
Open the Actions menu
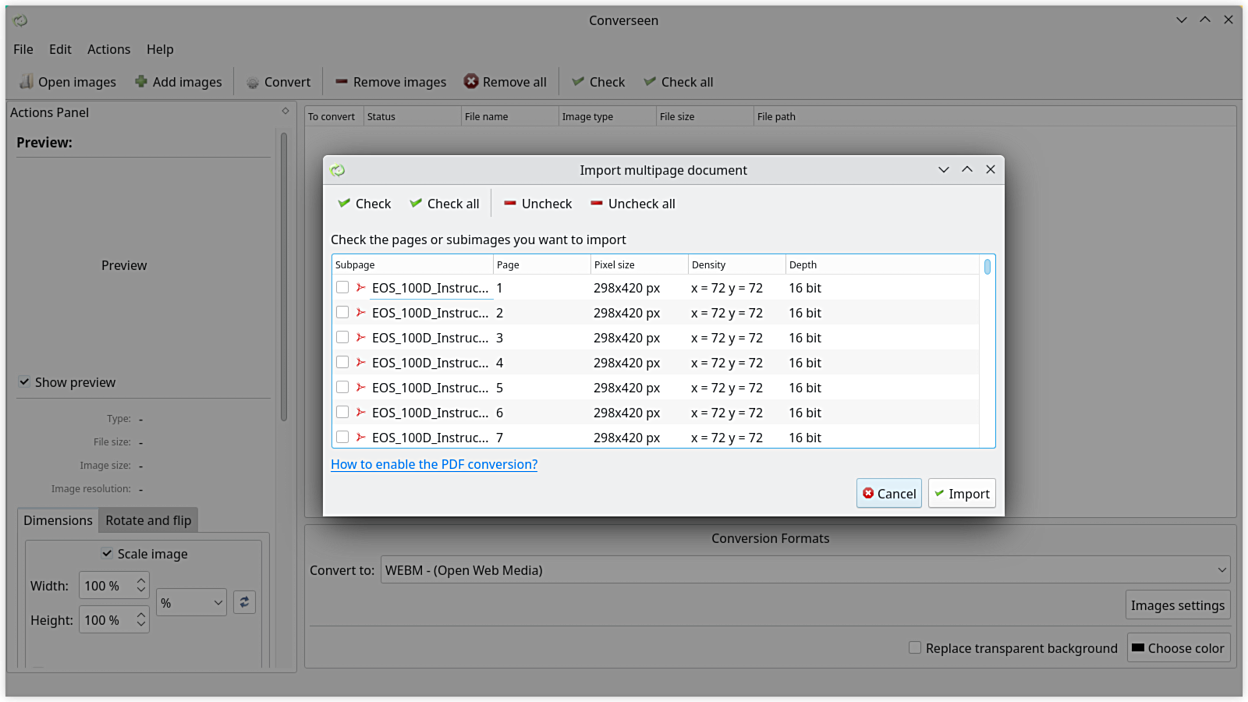click(x=108, y=49)
